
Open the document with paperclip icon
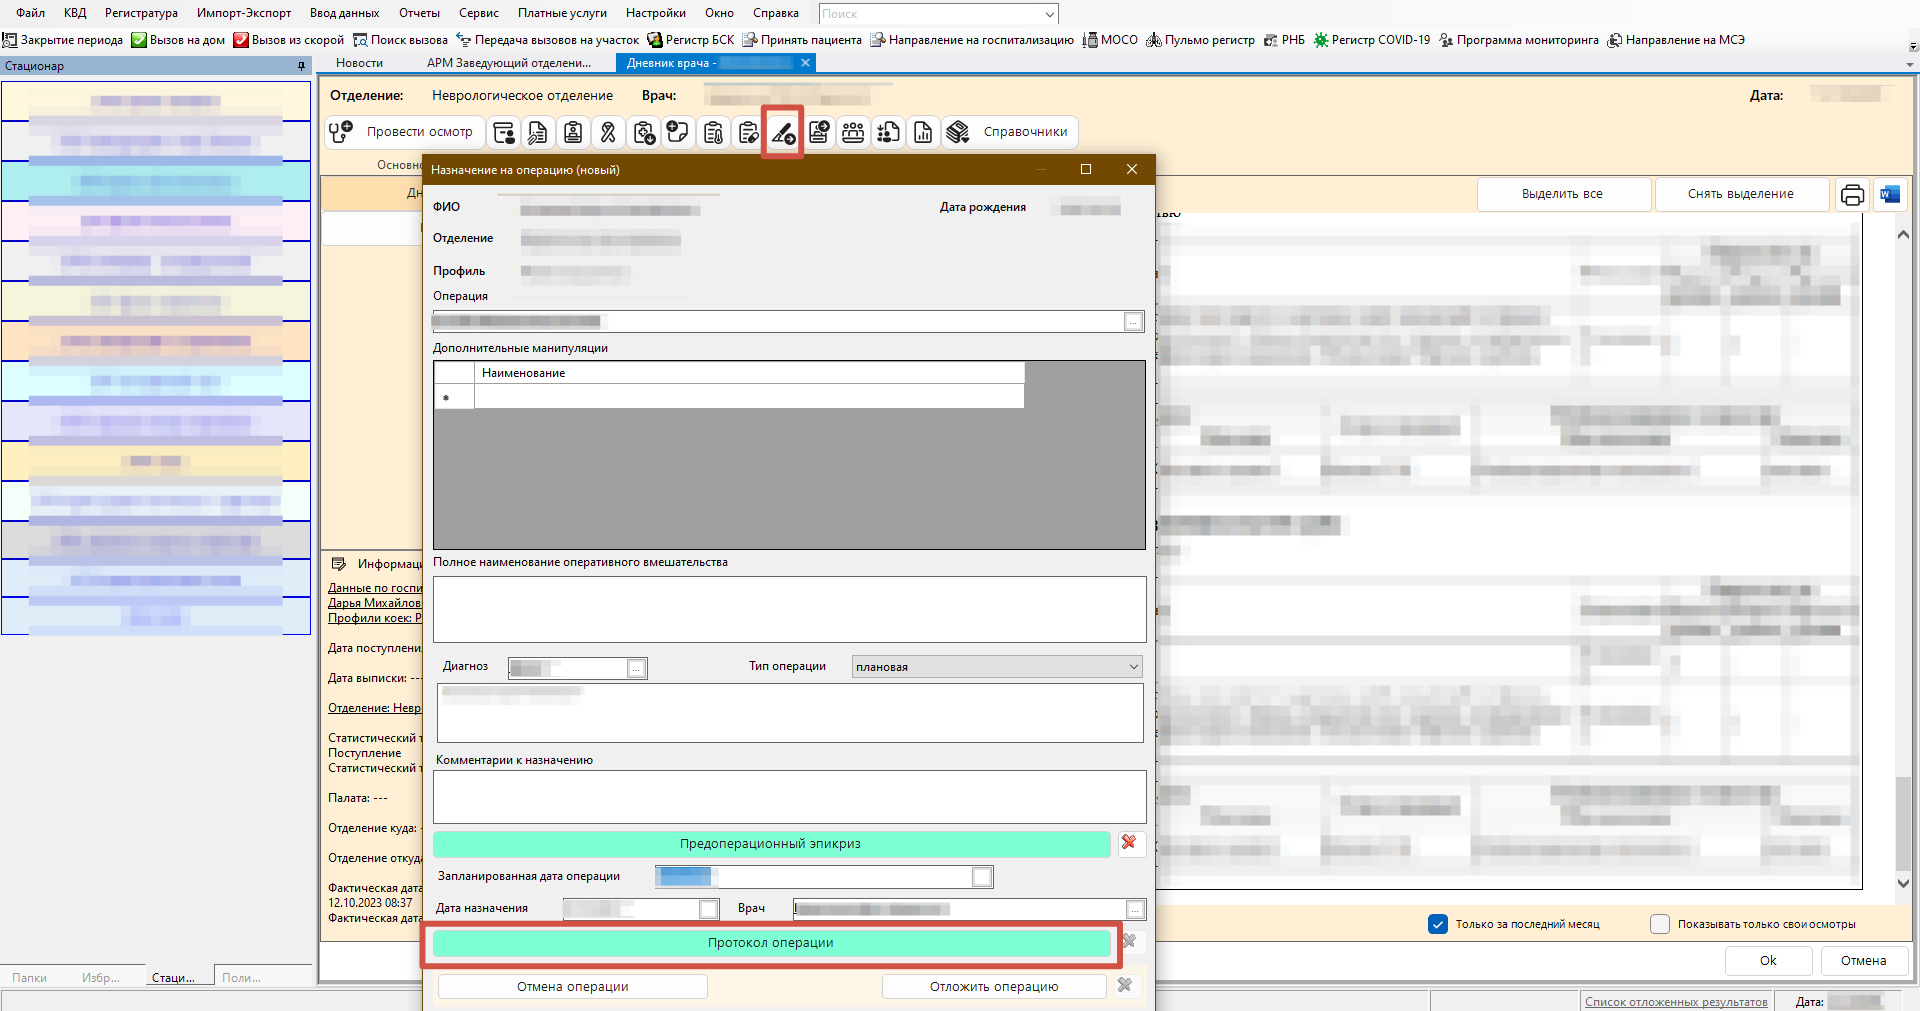(538, 132)
